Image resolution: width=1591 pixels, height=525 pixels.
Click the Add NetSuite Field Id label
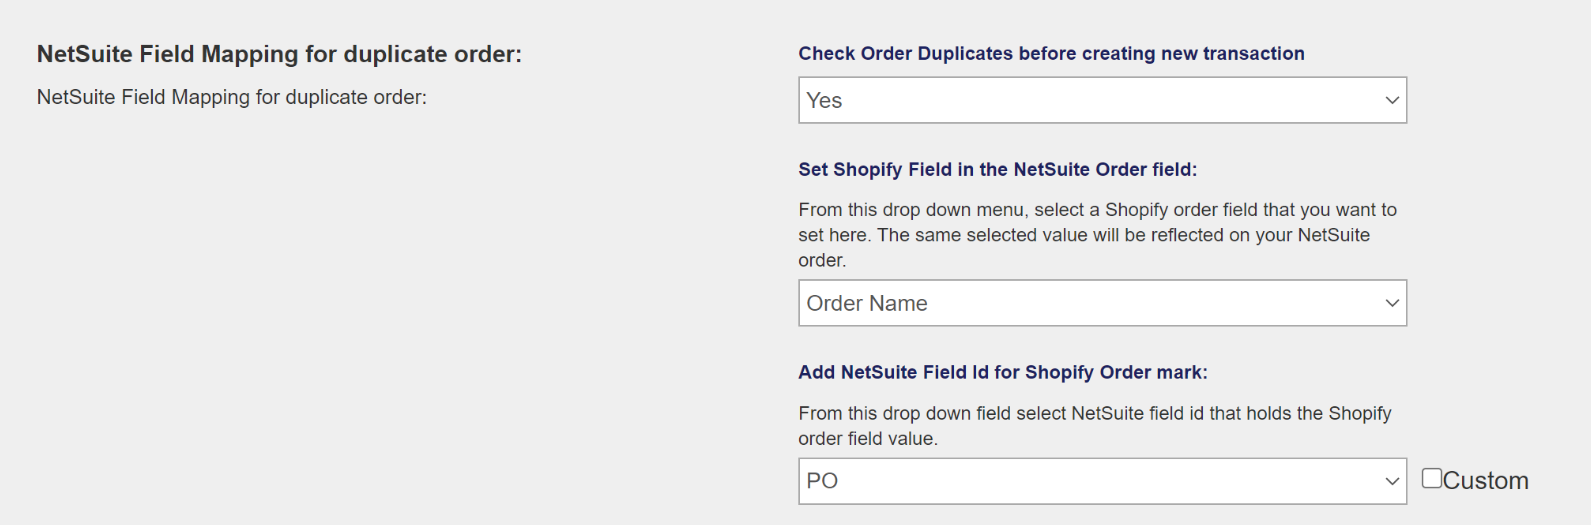[1002, 372]
